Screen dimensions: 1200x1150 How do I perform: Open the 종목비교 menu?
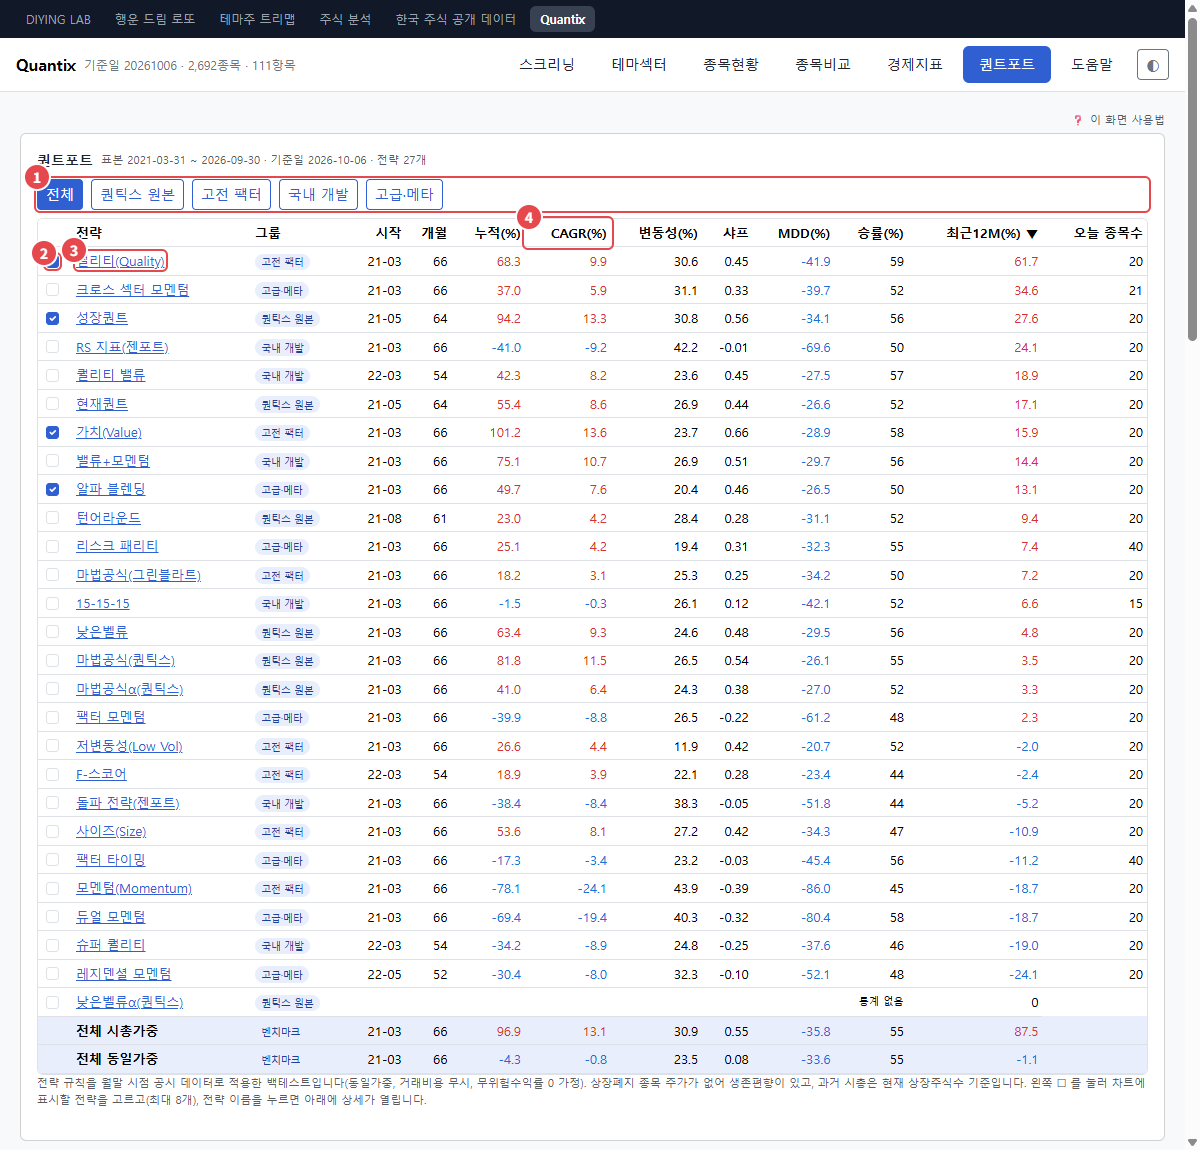pos(823,65)
